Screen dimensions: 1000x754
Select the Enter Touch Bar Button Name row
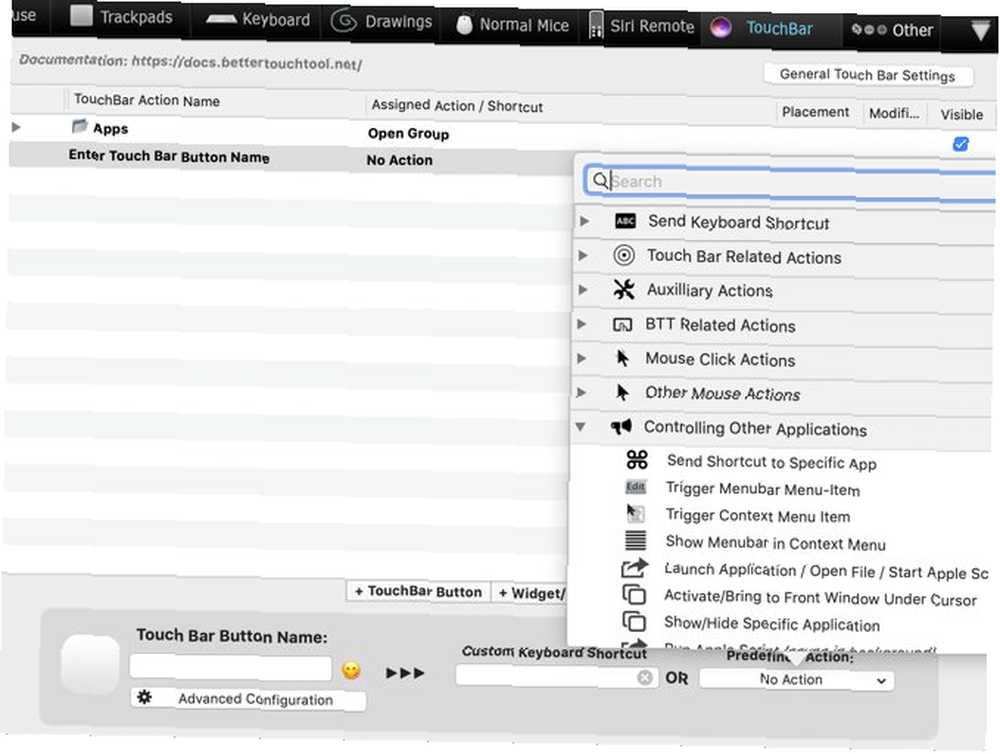290,158
